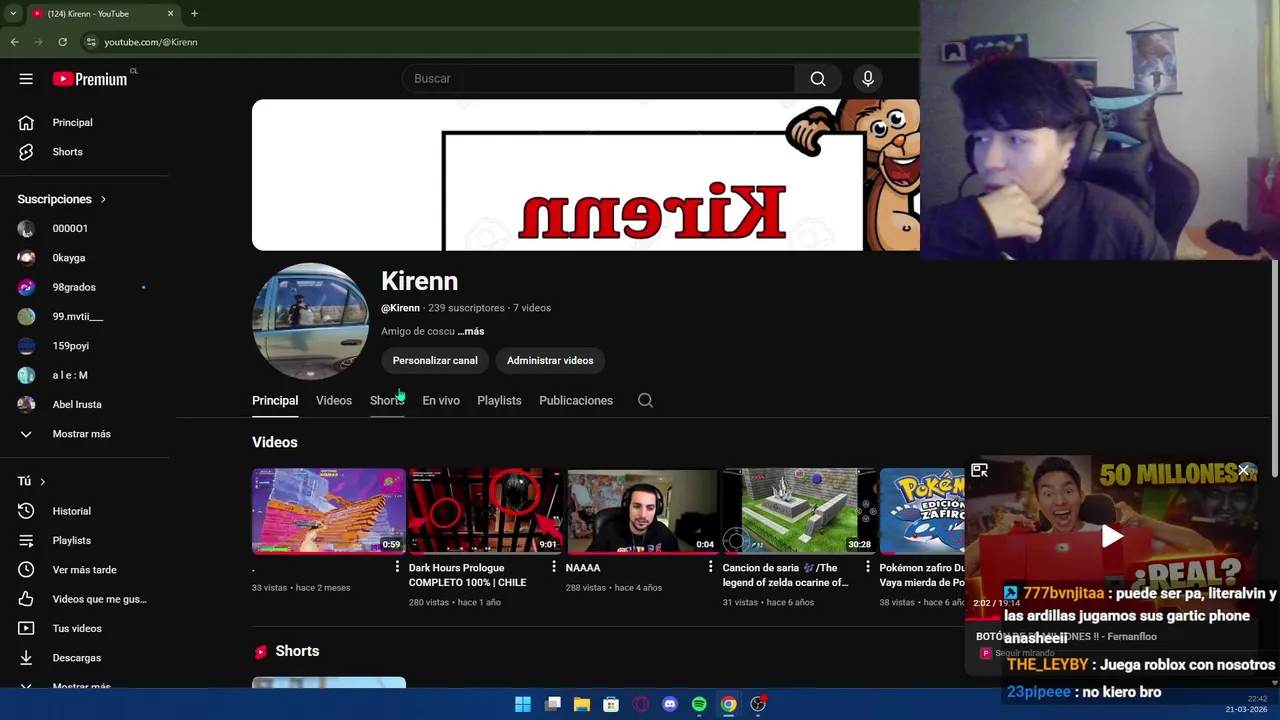The height and width of the screenshot is (720, 1280).
Task: Click the page vertical scrollbar
Action: [x=1274, y=368]
